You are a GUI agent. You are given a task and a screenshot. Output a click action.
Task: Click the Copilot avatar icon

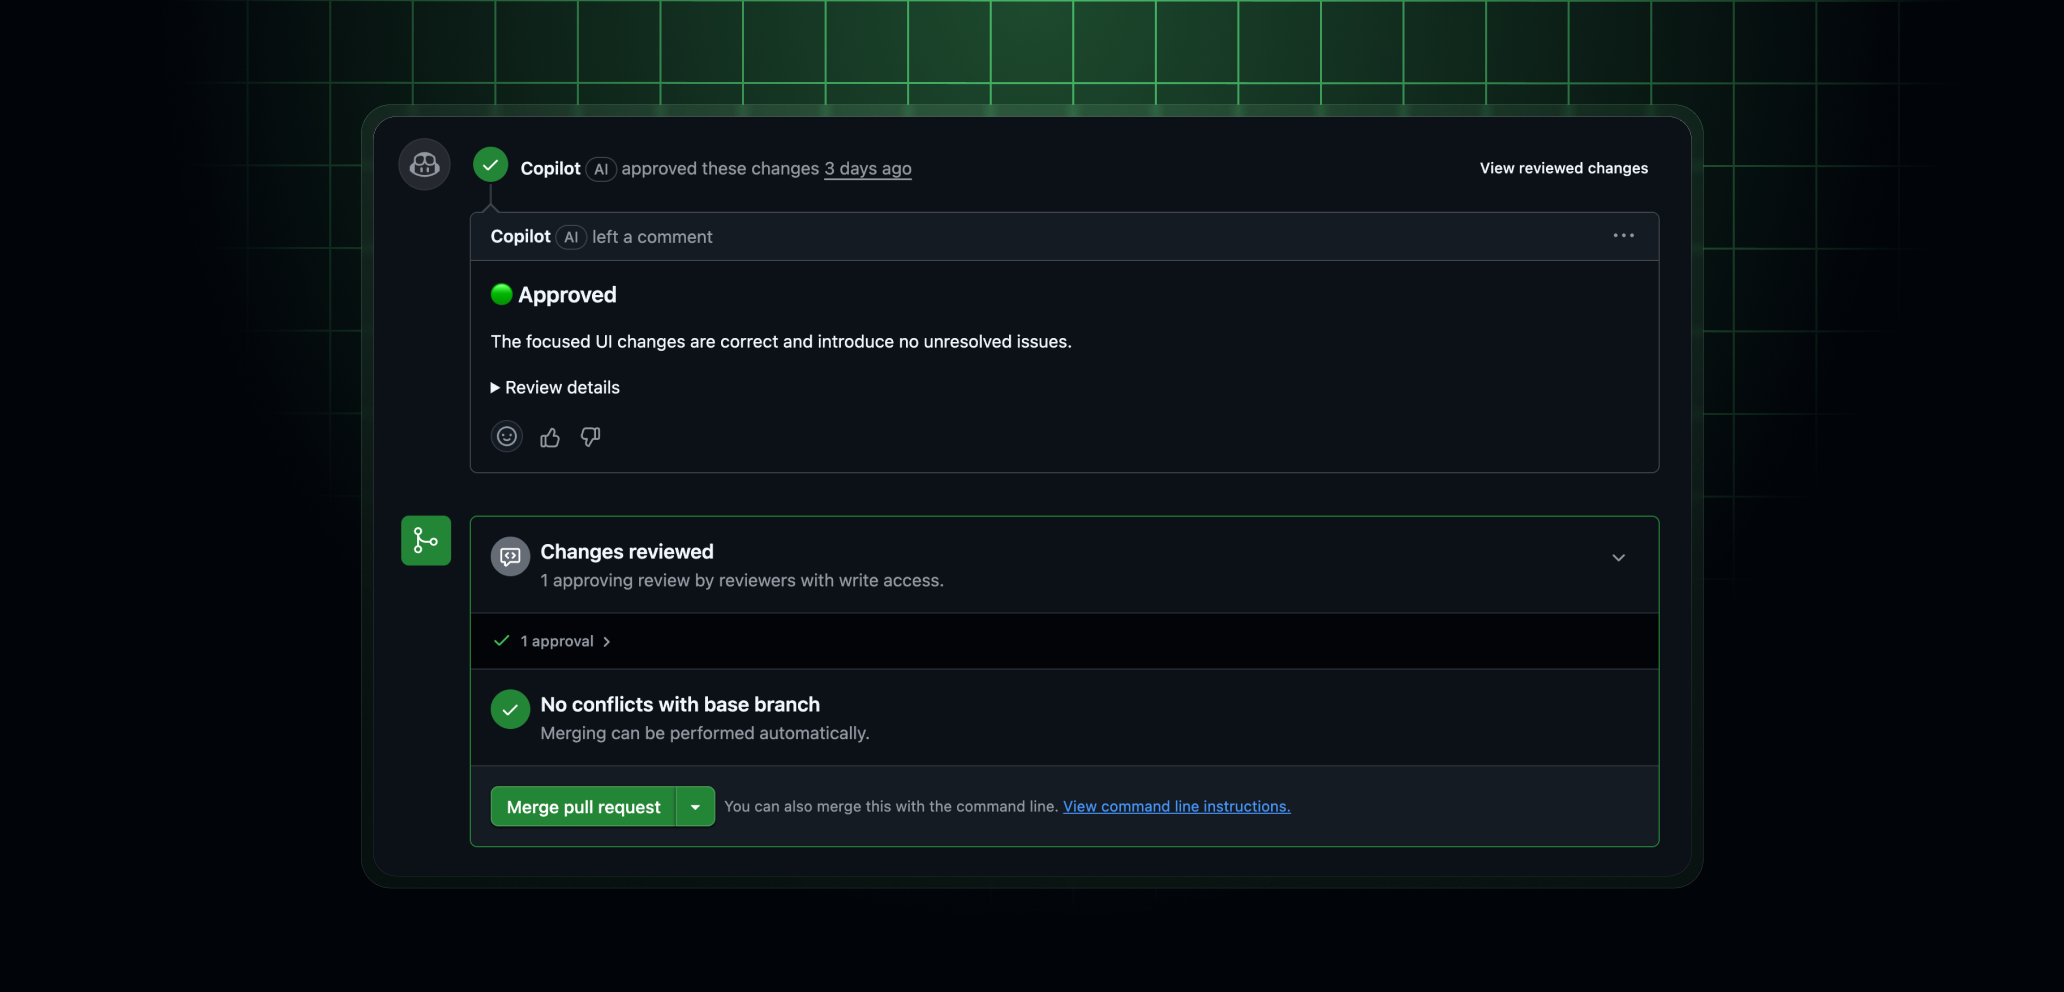pyautogui.click(x=424, y=164)
